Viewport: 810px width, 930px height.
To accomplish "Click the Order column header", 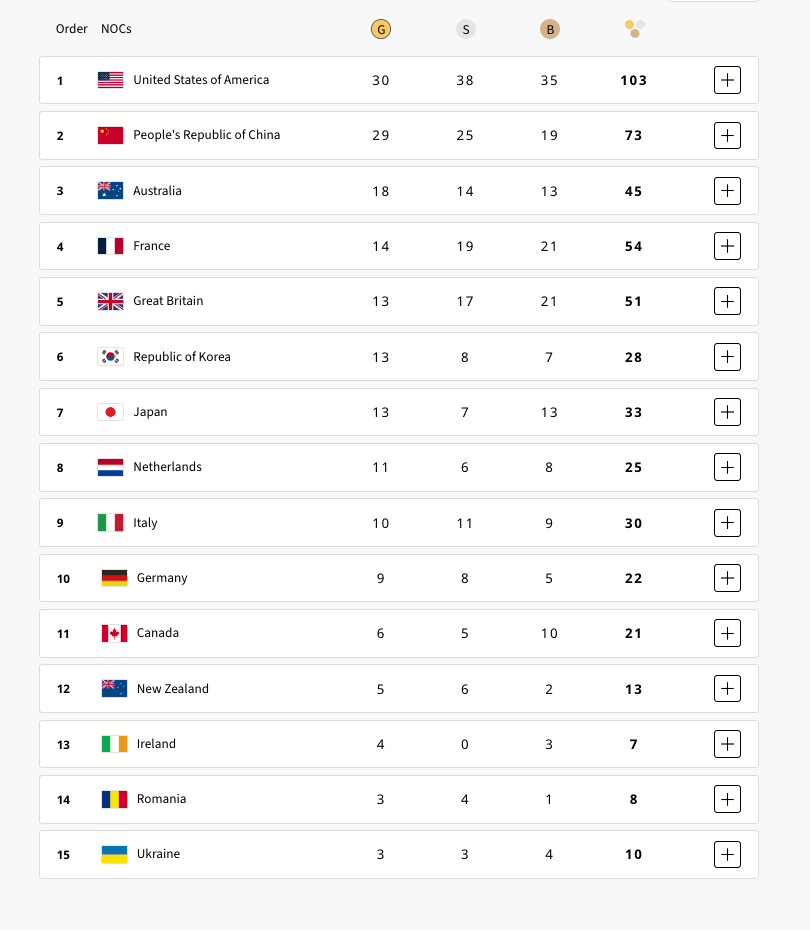I will pyautogui.click(x=72, y=29).
